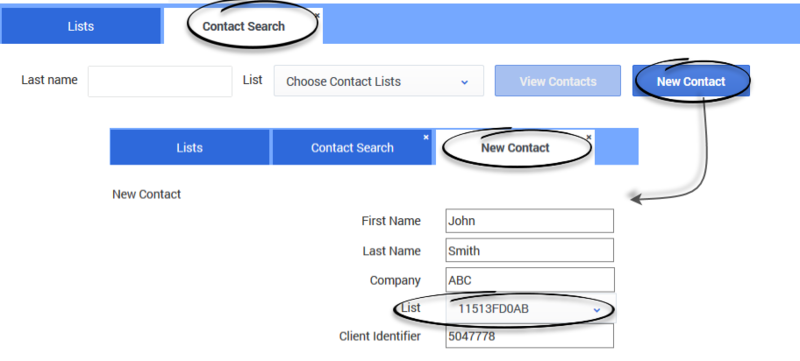Switch to Lists tab next to highlighted Contact Search
The height and width of the screenshot is (361, 800).
click(x=81, y=26)
